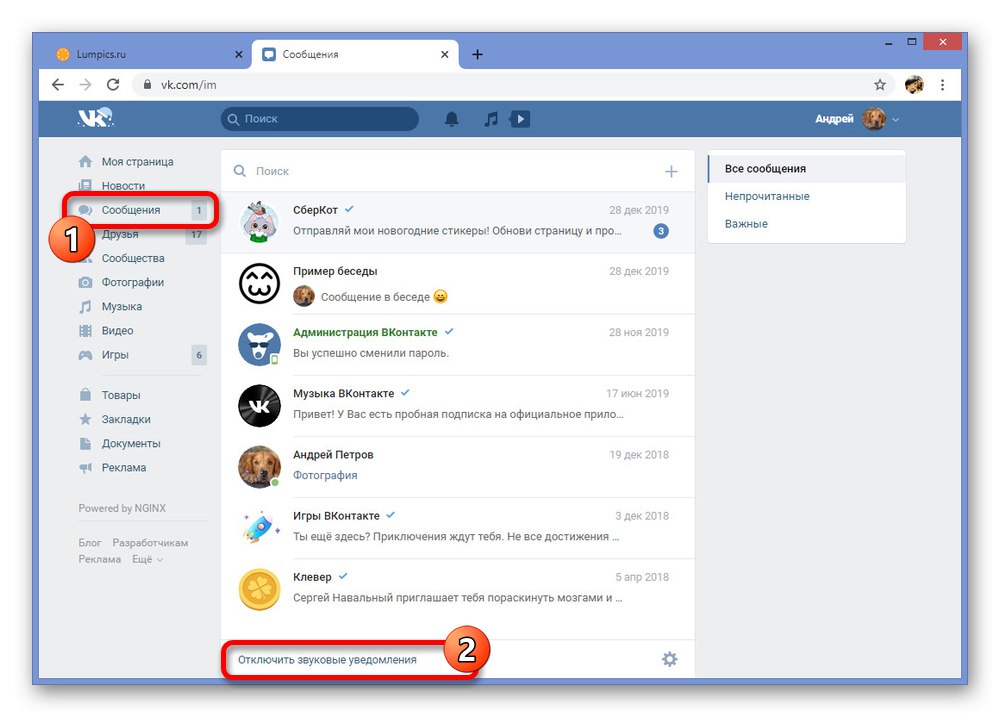Open the music note icon in header
This screenshot has width=1000, height=717.
point(490,119)
